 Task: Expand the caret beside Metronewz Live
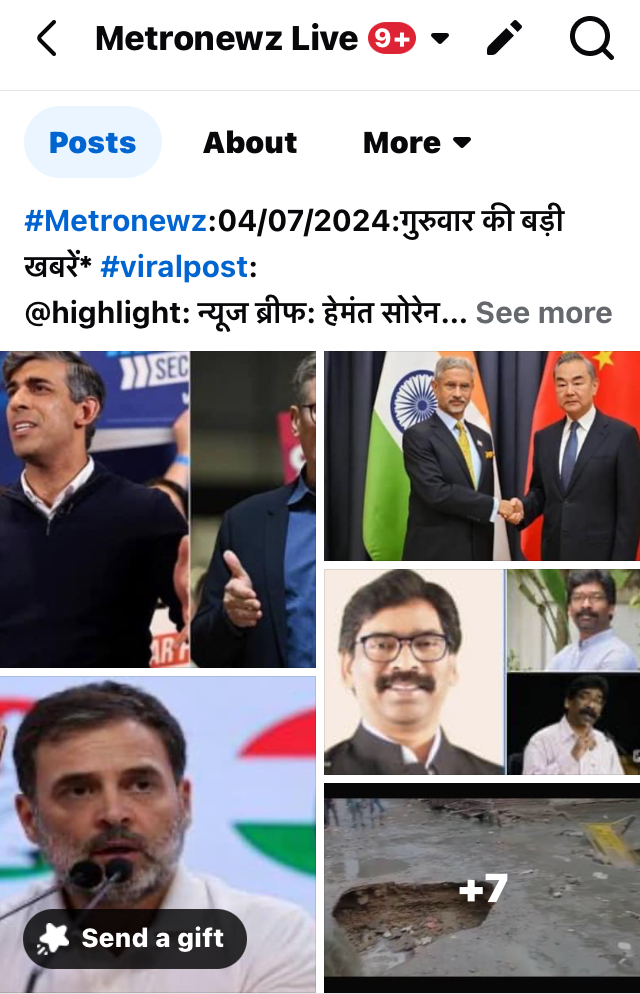[440, 39]
